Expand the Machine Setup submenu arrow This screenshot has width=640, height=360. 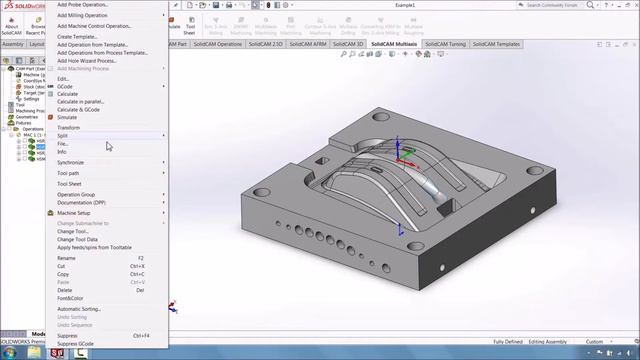point(164,213)
